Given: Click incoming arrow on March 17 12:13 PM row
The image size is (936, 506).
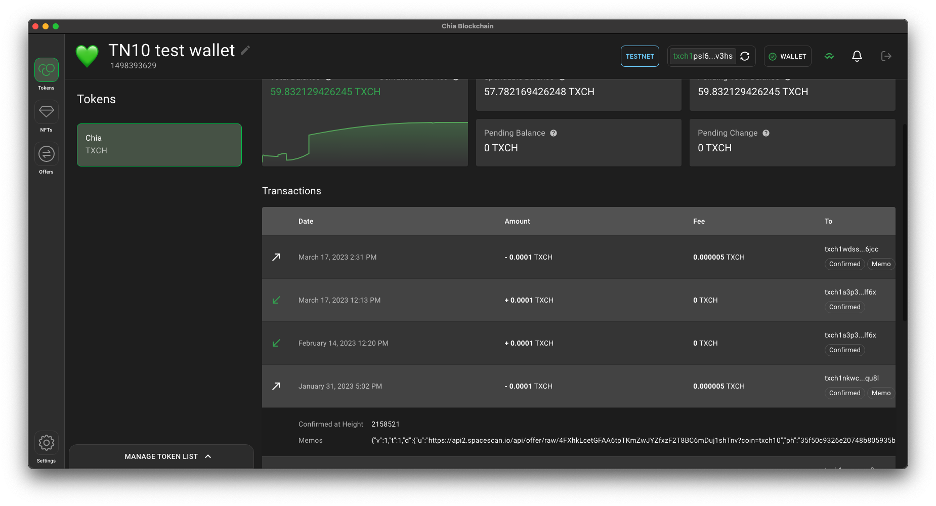Looking at the screenshot, I should click(276, 300).
